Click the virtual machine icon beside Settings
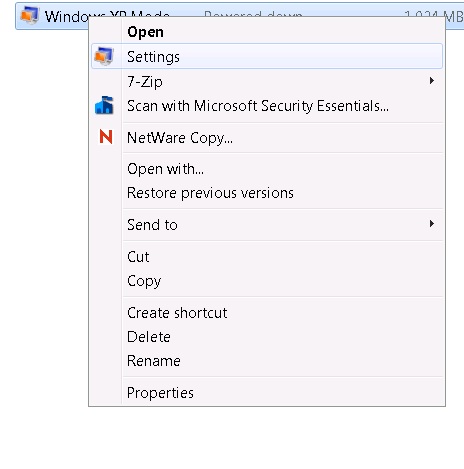 pyautogui.click(x=104, y=56)
